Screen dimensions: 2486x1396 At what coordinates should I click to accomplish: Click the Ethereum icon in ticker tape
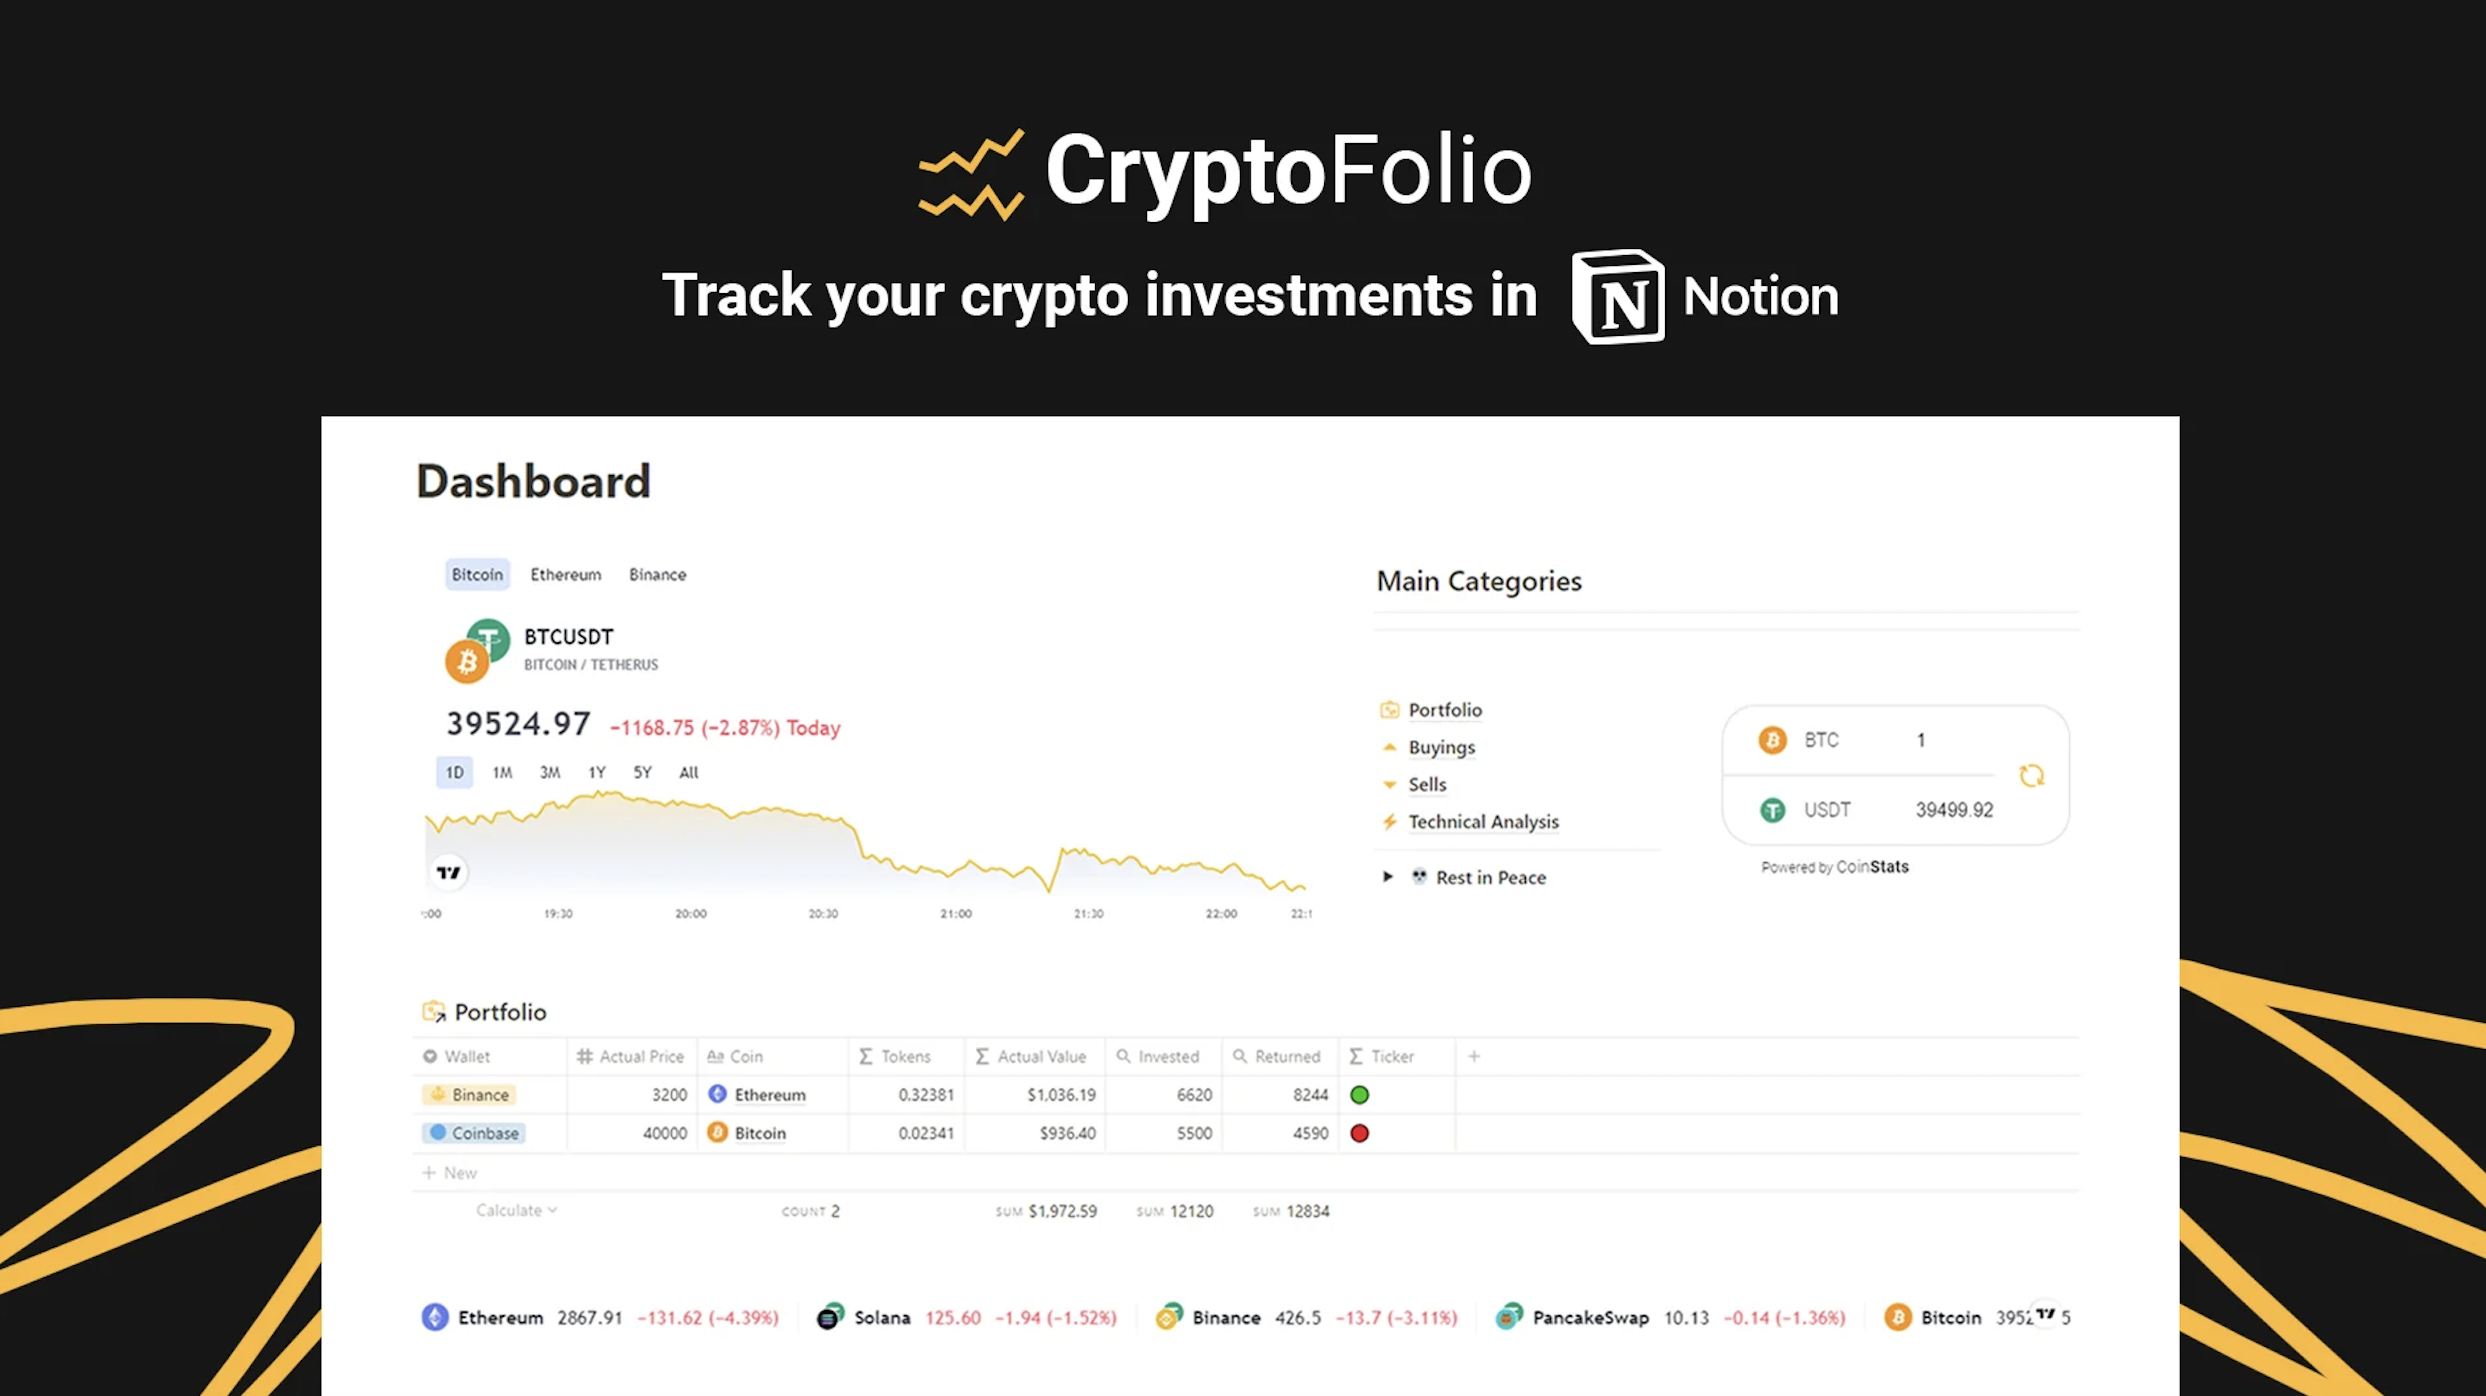[x=435, y=1317]
